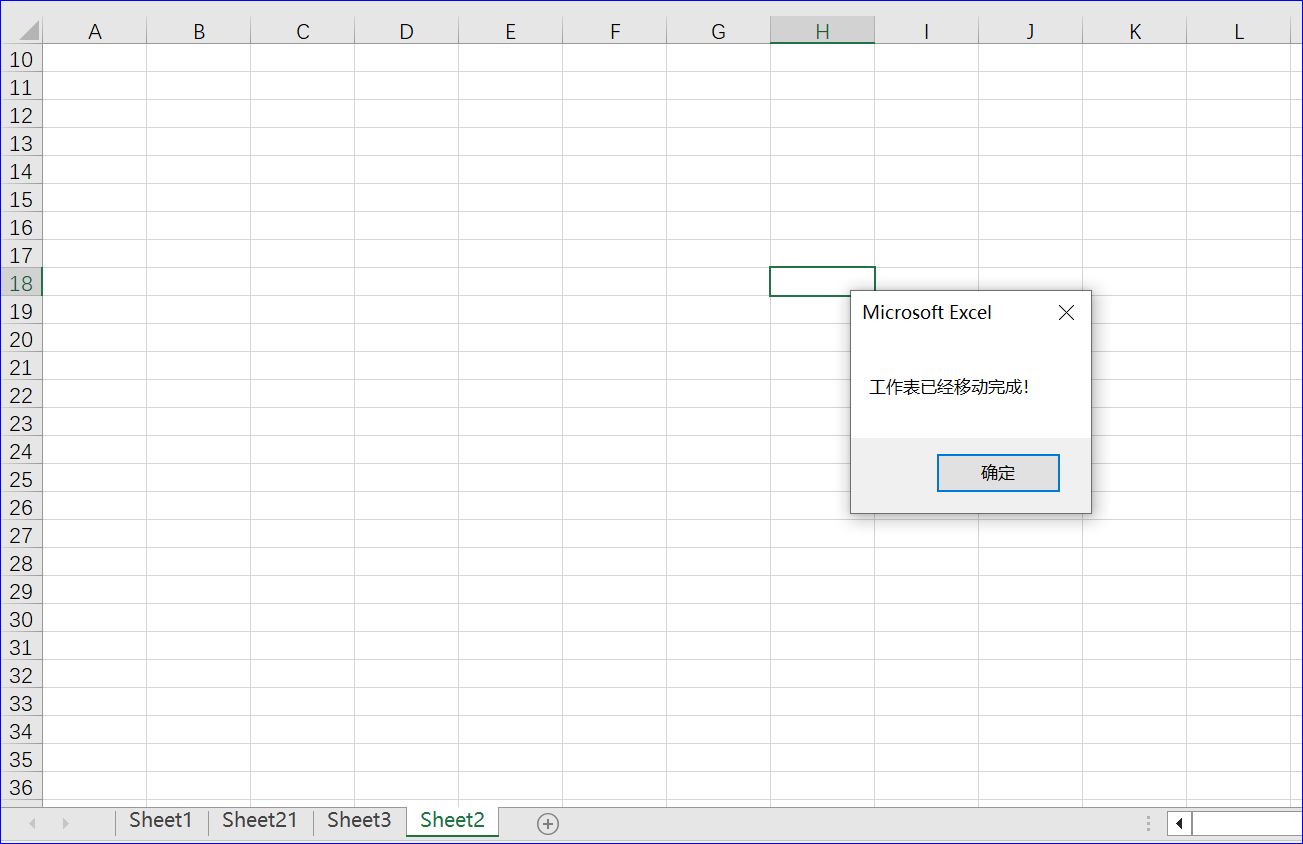The image size is (1303, 844).
Task: Click the Microsoft Excel dialog title
Action: click(927, 312)
